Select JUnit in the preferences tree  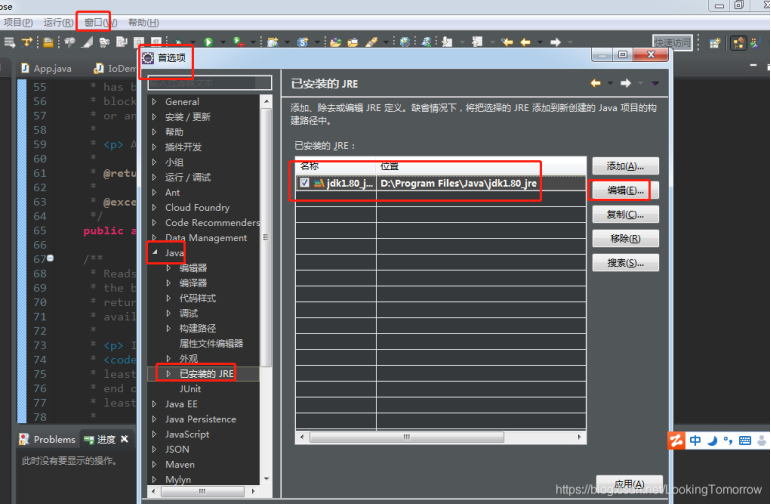click(190, 388)
